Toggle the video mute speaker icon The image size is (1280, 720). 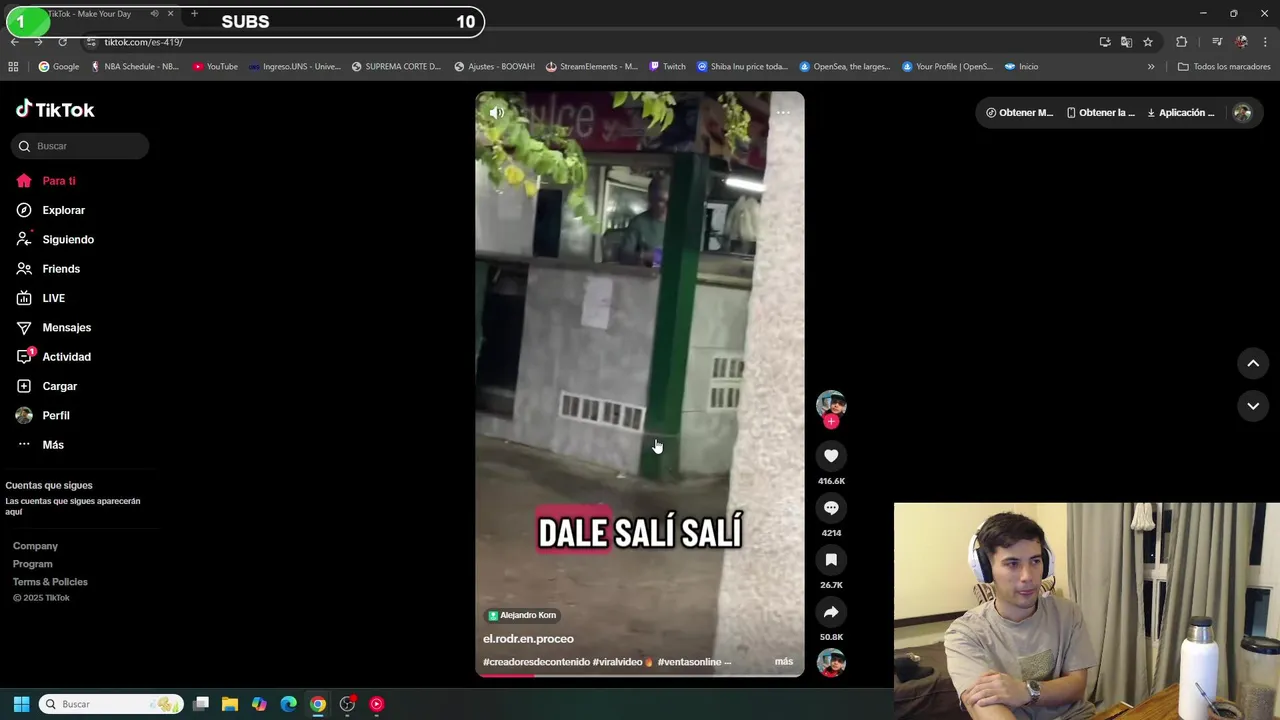pyautogui.click(x=497, y=113)
